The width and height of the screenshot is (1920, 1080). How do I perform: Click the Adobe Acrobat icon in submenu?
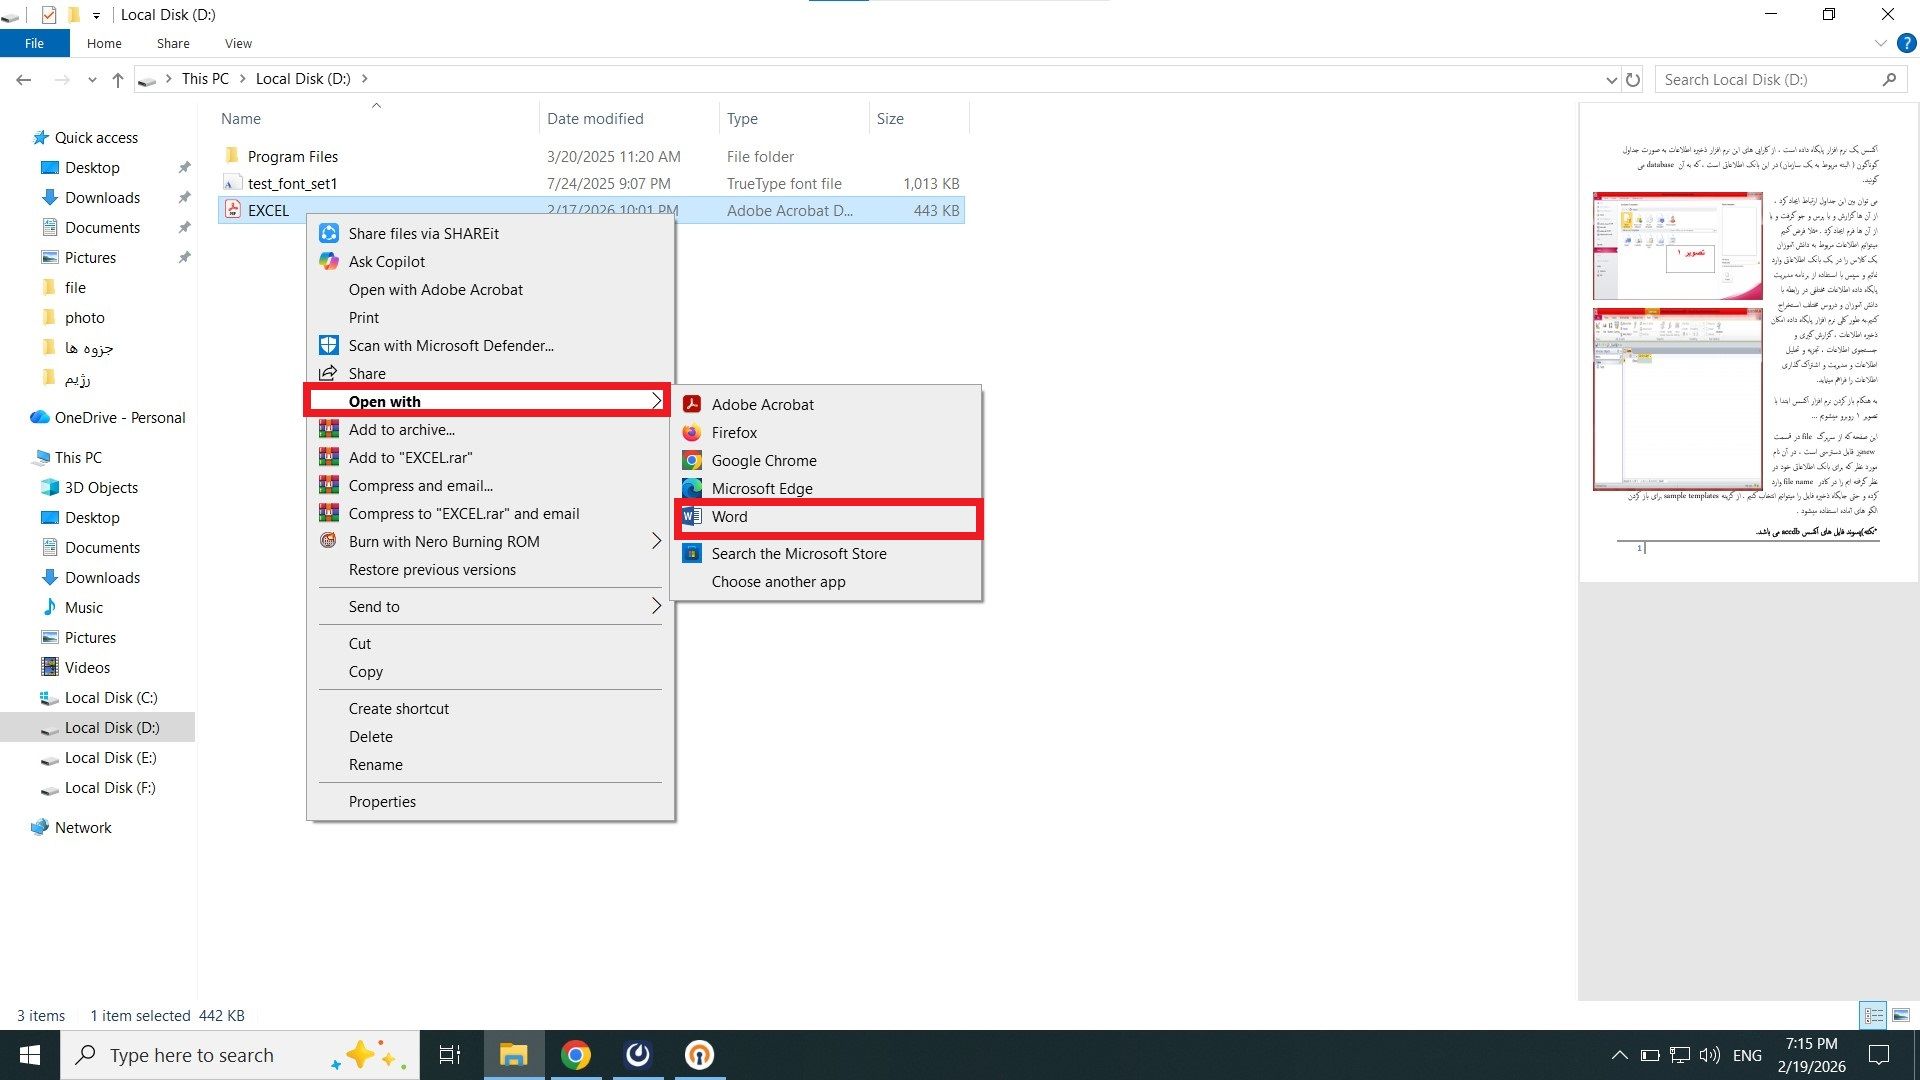click(692, 405)
